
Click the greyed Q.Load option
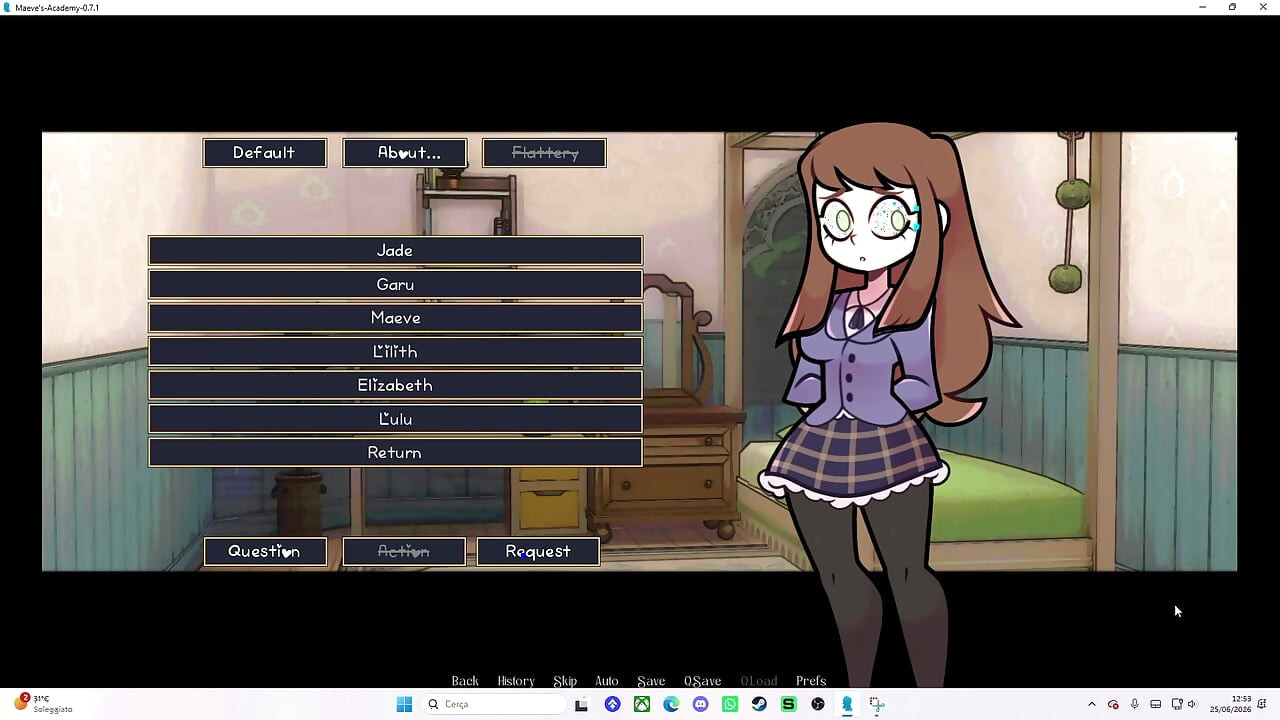[759, 681]
